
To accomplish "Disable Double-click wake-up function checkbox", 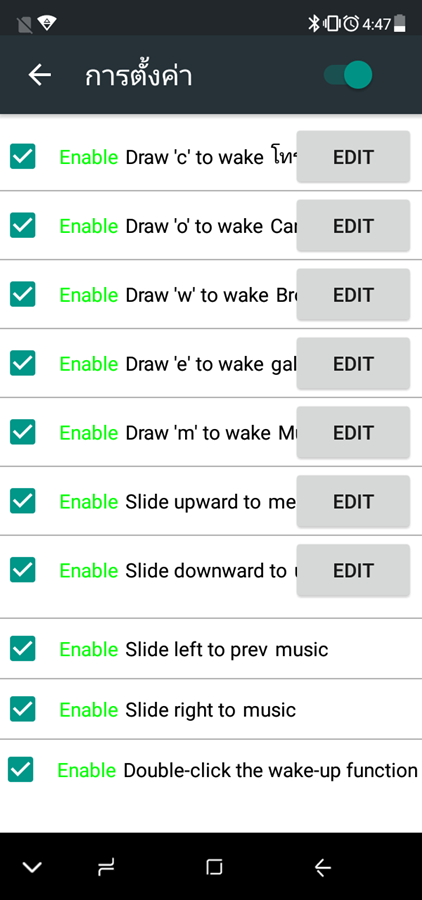I will (x=21, y=769).
